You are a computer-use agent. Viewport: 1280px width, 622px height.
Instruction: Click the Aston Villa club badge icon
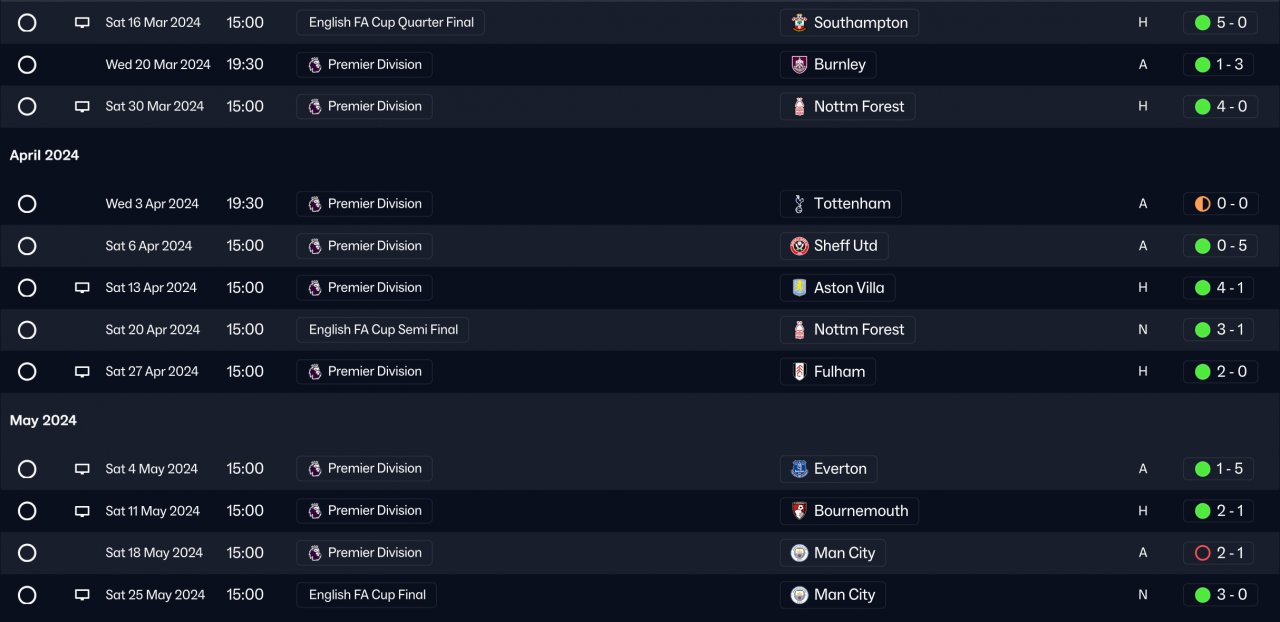(799, 288)
